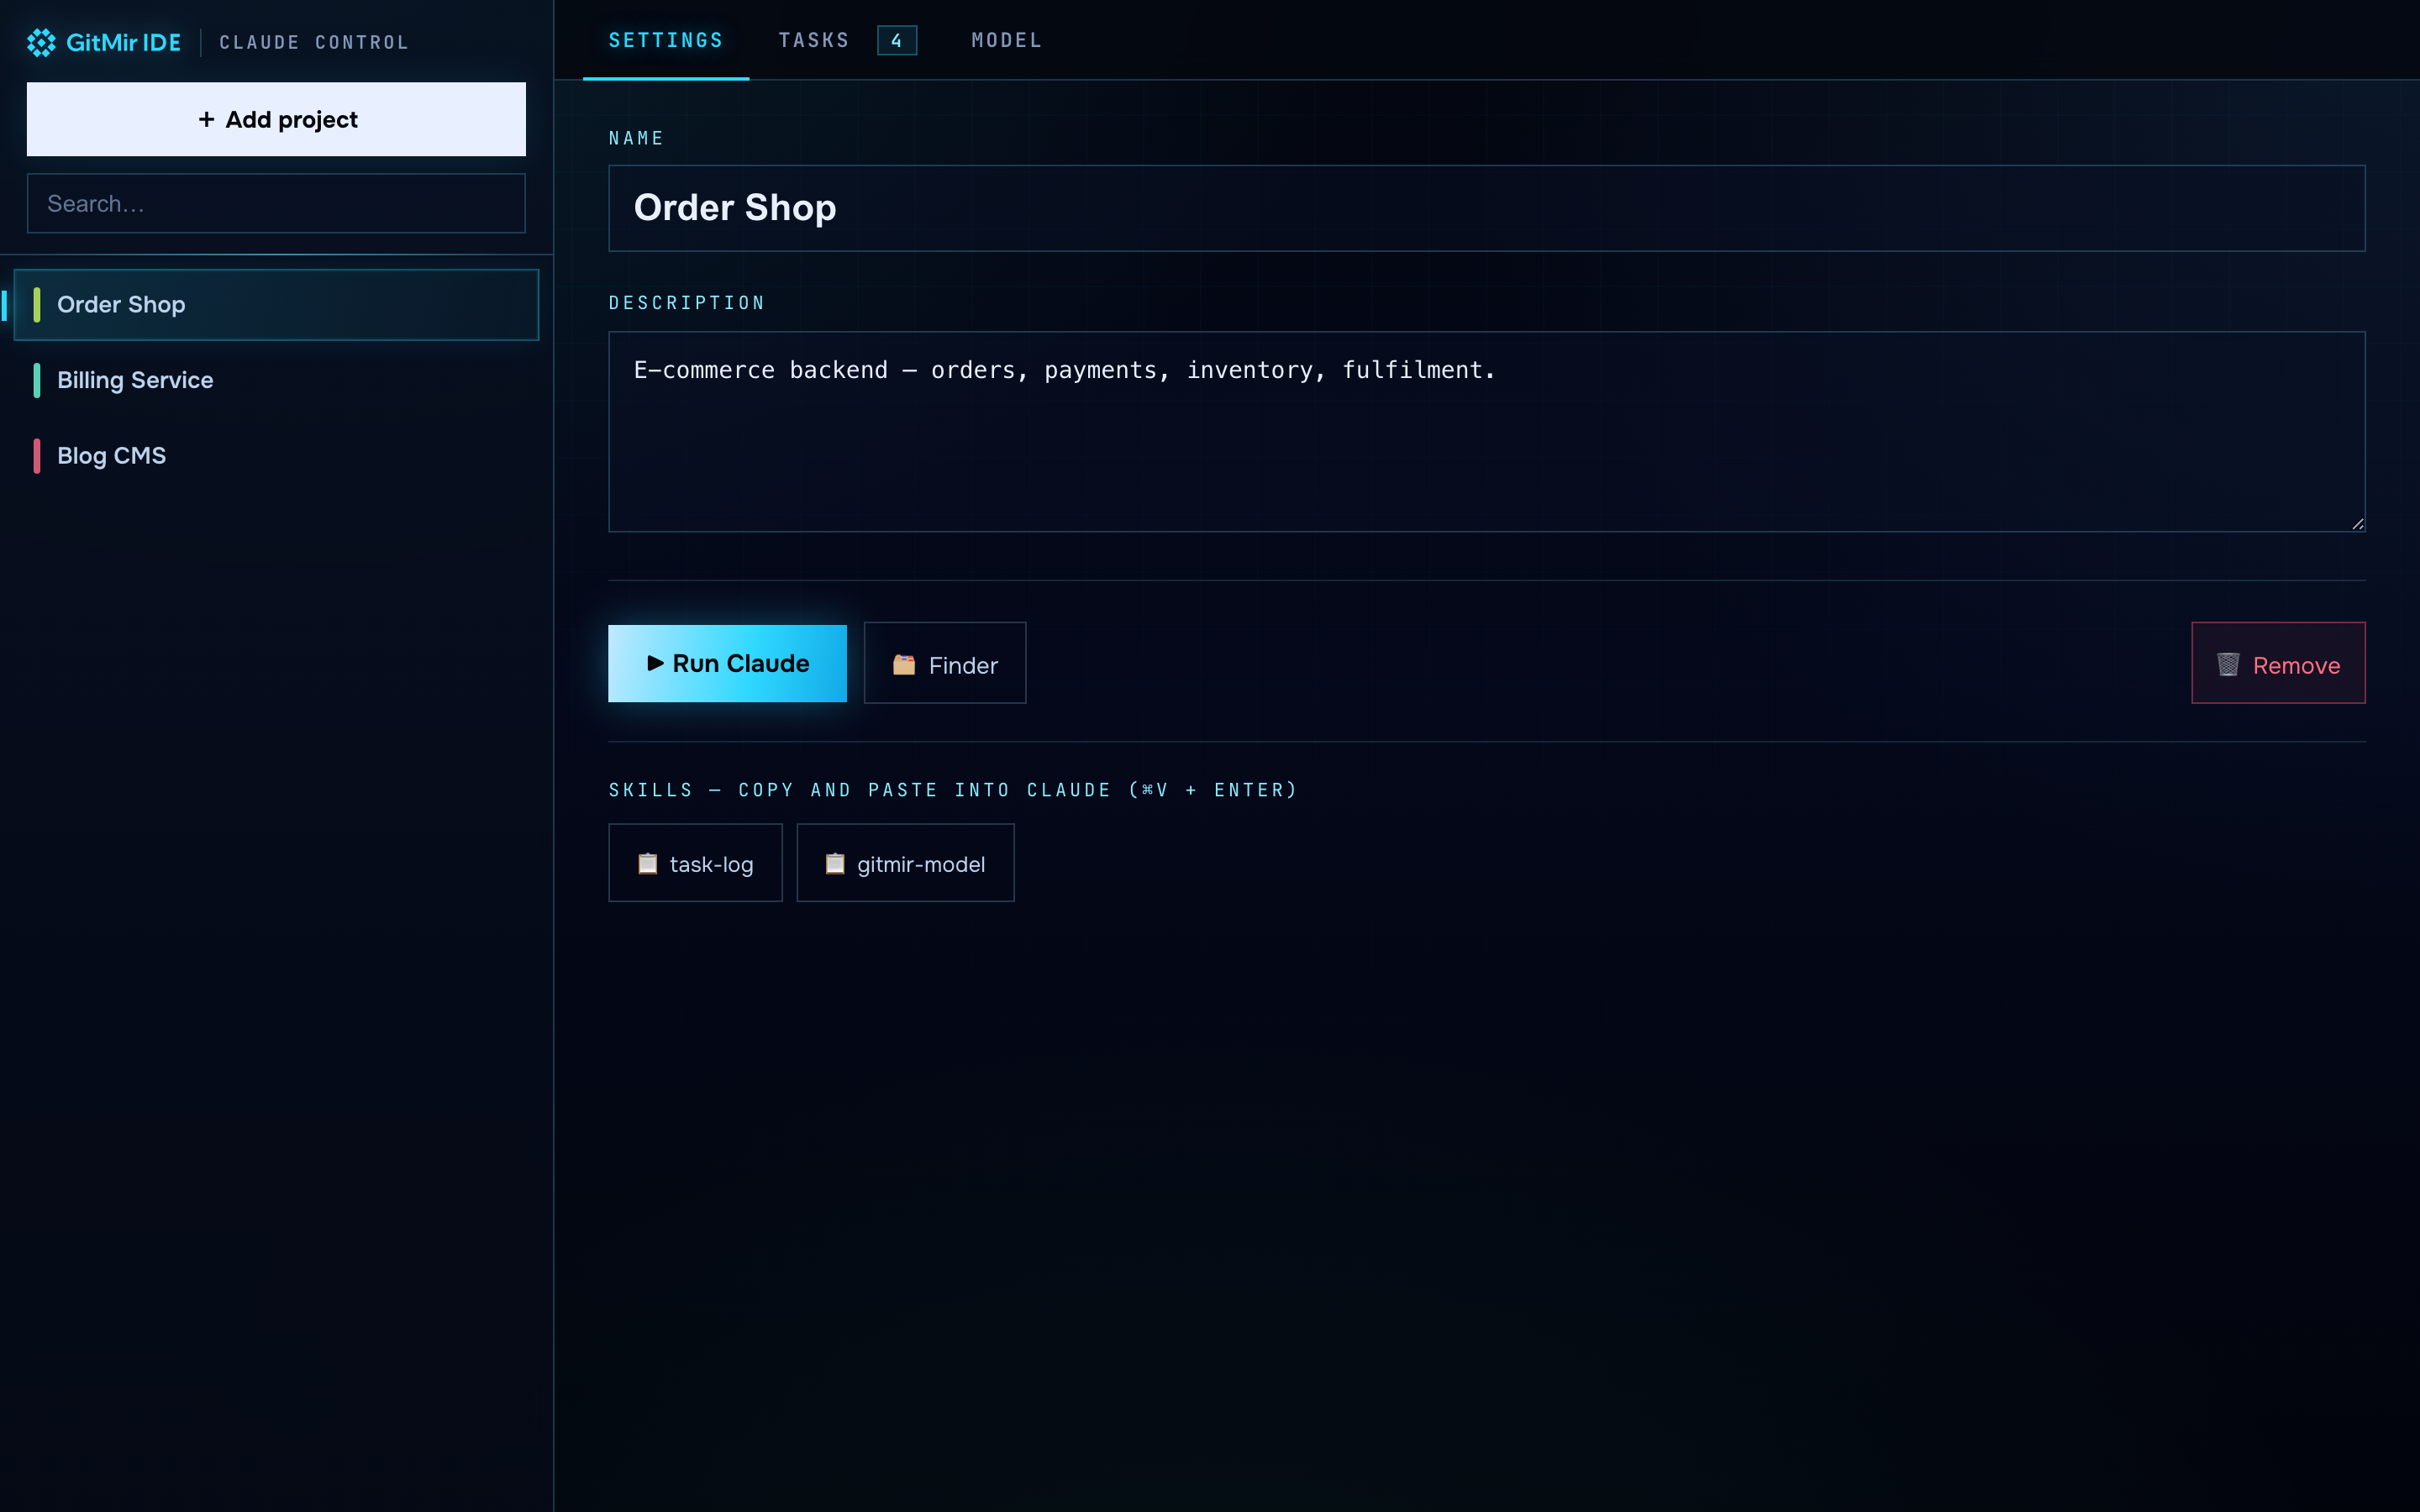
Task: Click the SKILLS copy and paste heading
Action: pos(953,790)
